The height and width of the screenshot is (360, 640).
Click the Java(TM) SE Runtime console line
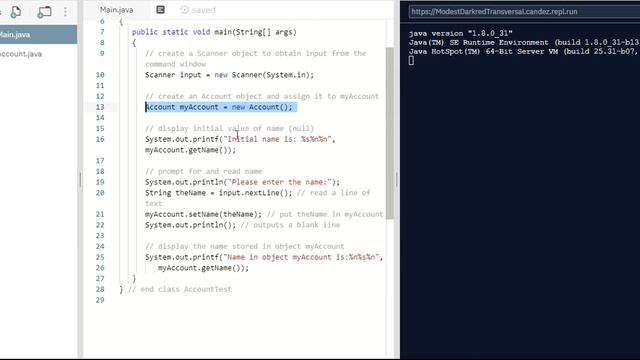click(x=524, y=42)
